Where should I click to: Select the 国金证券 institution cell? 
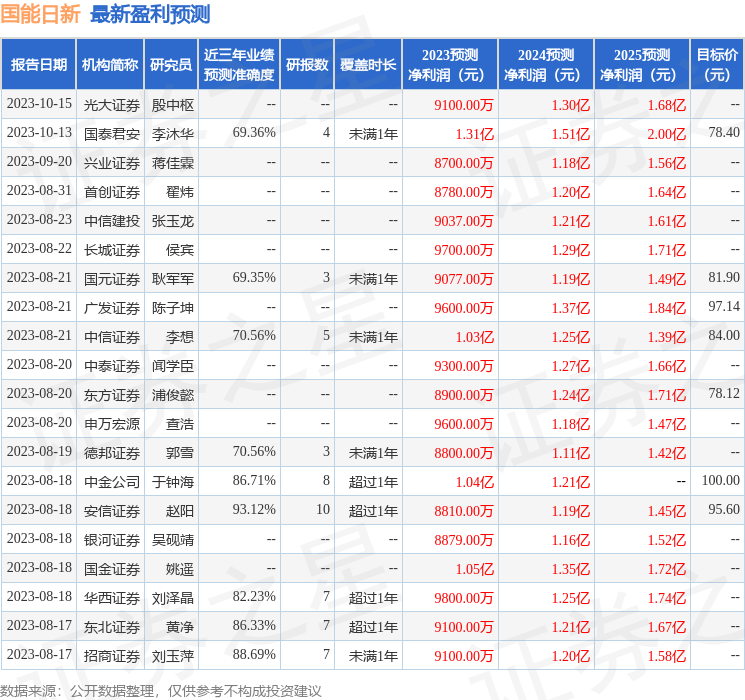[x=112, y=569]
